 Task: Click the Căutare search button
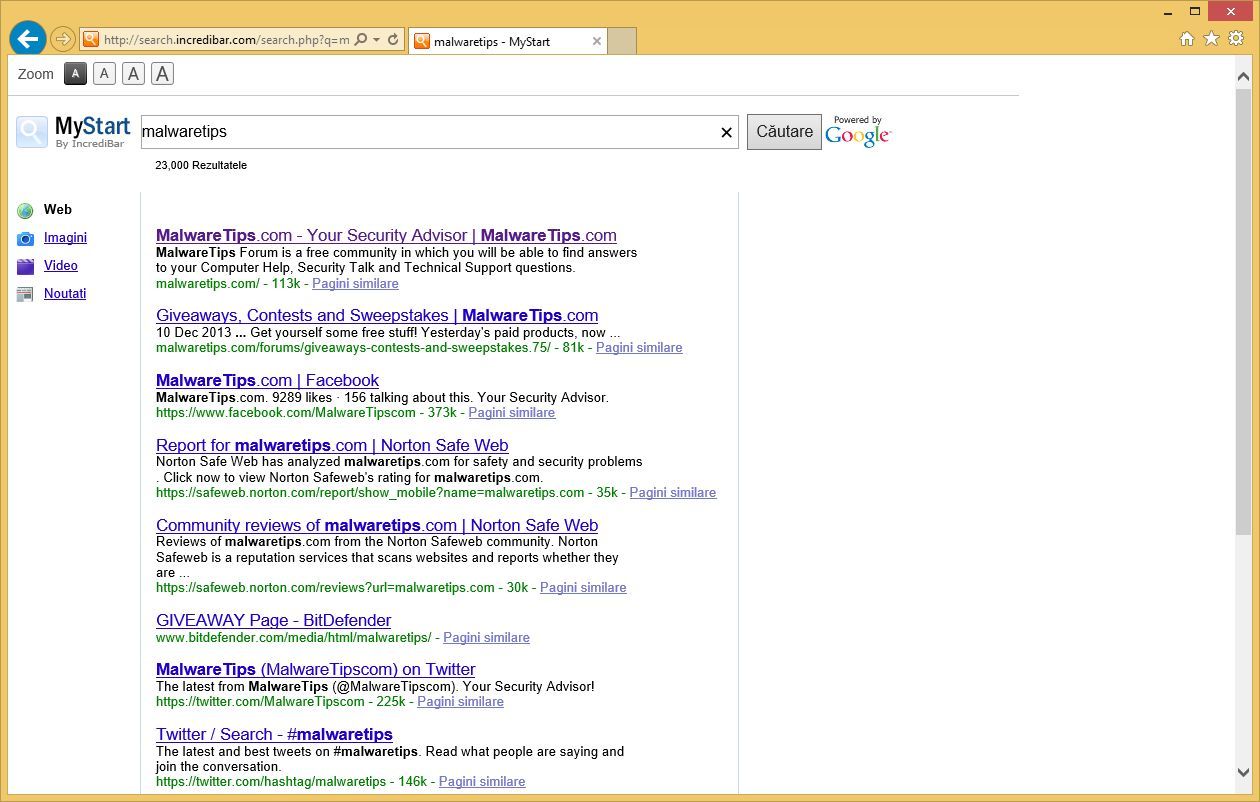coord(785,132)
